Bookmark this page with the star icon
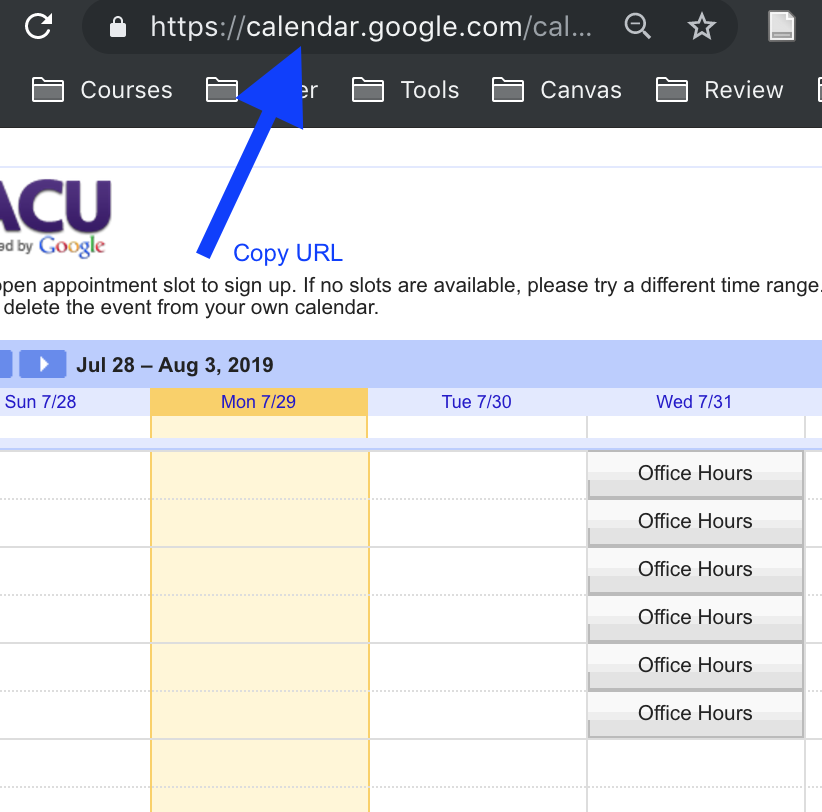The width and height of the screenshot is (822, 812). [x=702, y=27]
